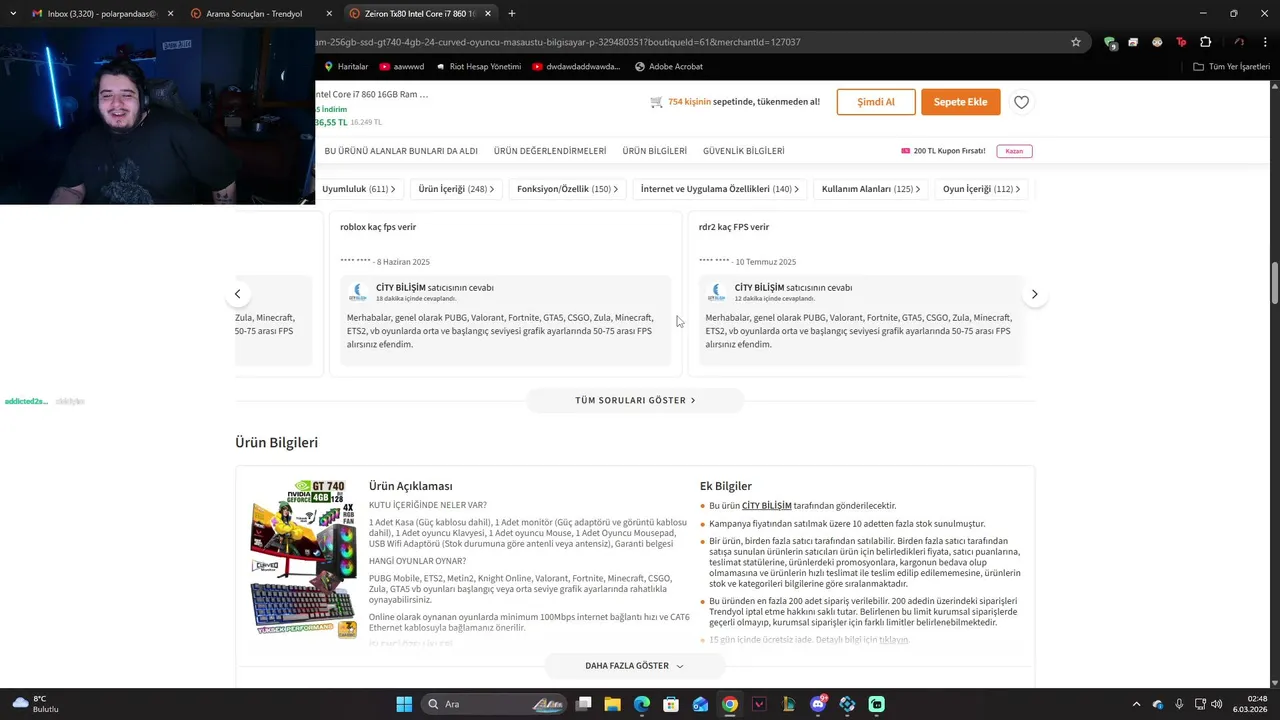Image resolution: width=1280 pixels, height=720 pixels.
Task: Click the page vertical scrollbar thumb
Action: tap(1274, 283)
